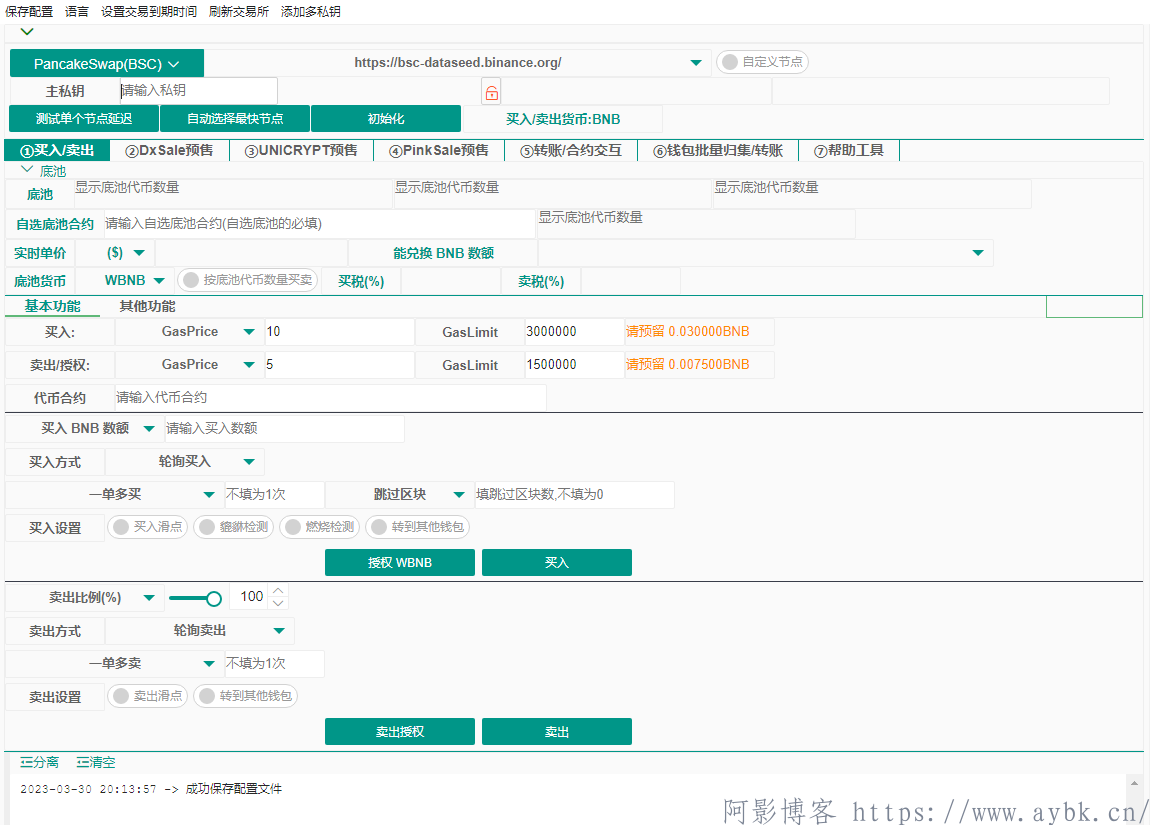Toggle 按底池代币数量买卖 switch

click(x=247, y=280)
